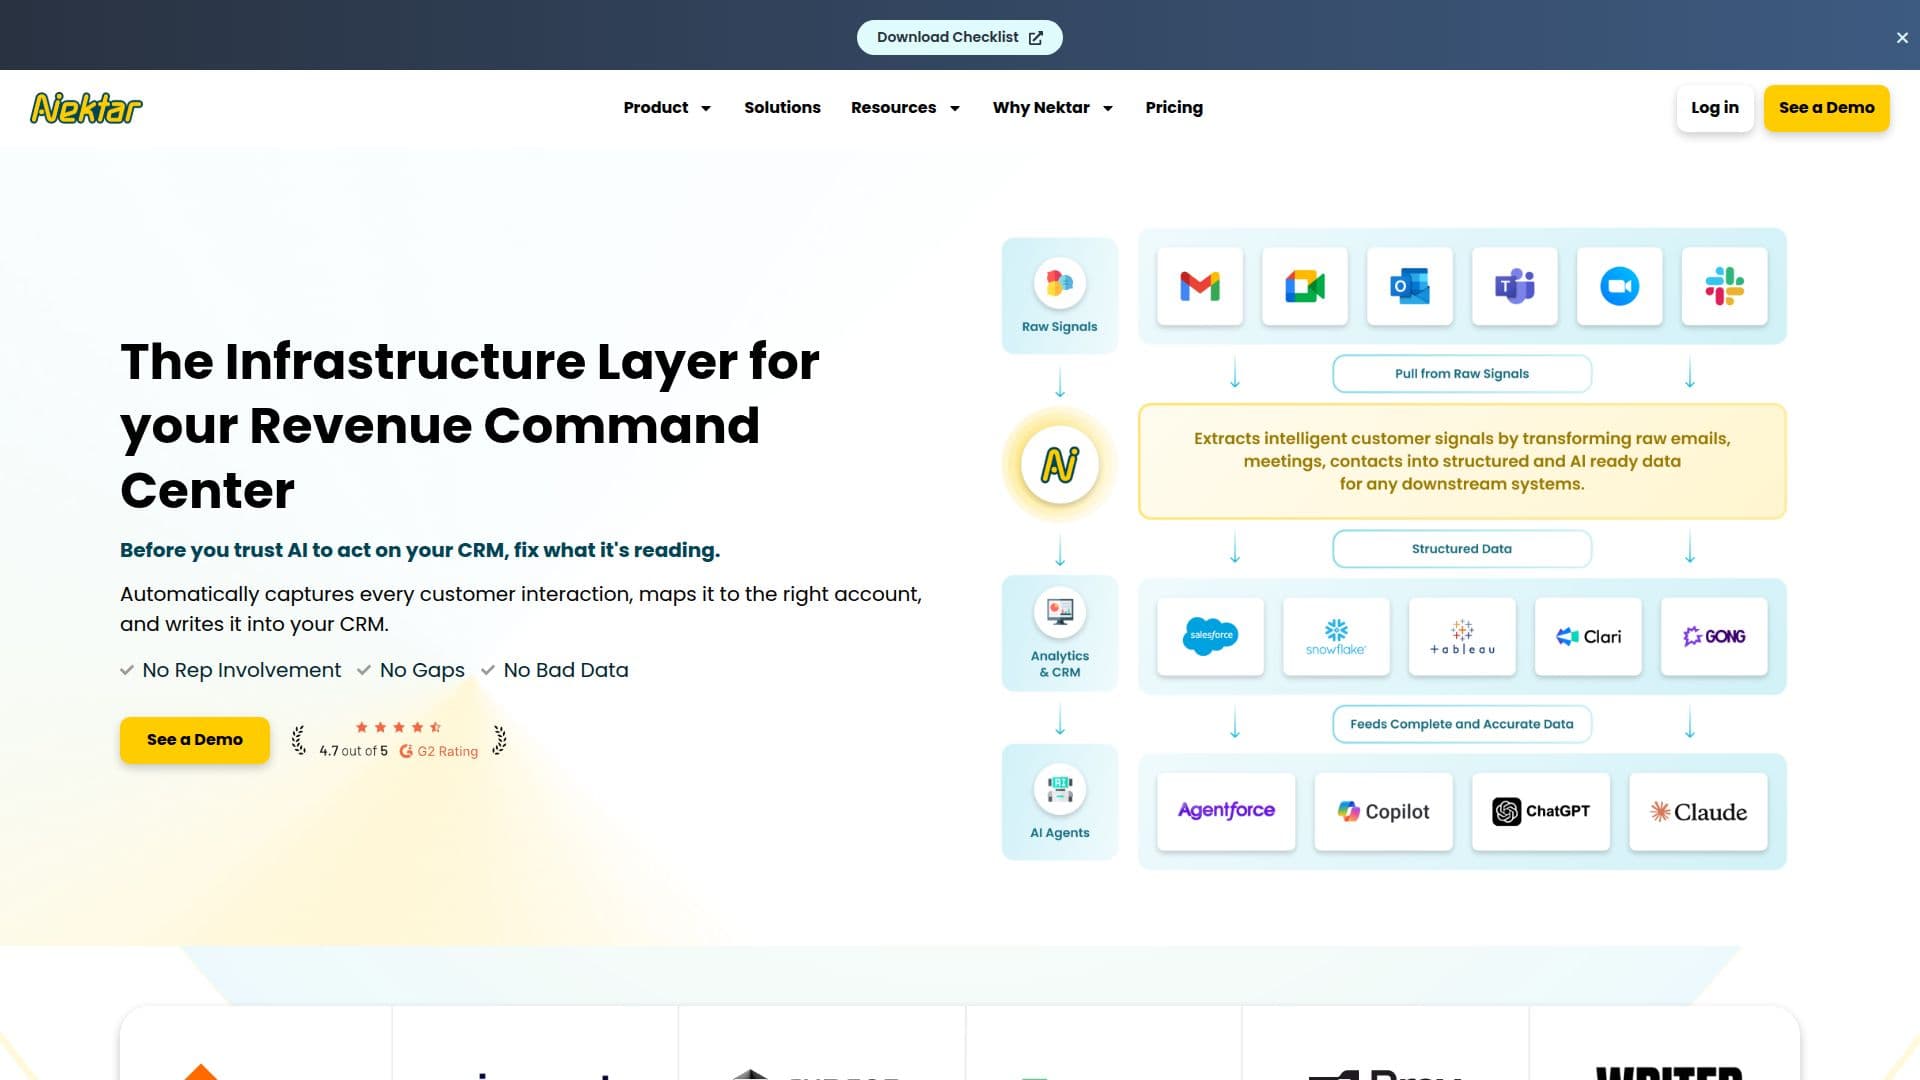
Task: Click the Analytics & CRM icon
Action: [1060, 611]
